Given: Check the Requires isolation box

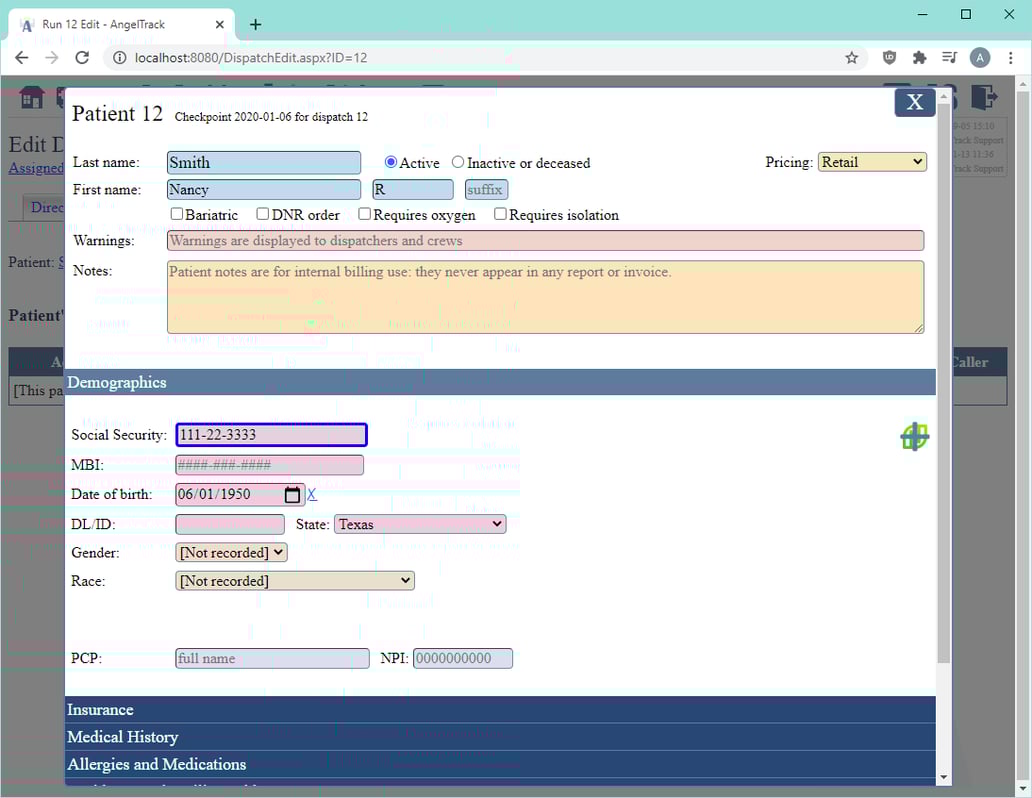Looking at the screenshot, I should point(500,214).
